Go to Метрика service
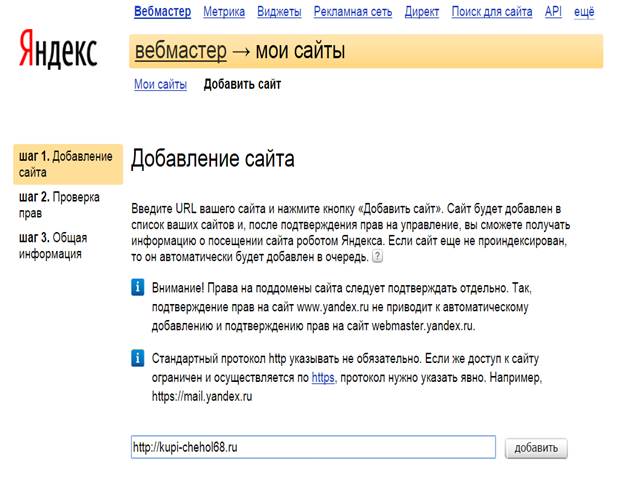The width and height of the screenshot is (622, 483). point(224,12)
